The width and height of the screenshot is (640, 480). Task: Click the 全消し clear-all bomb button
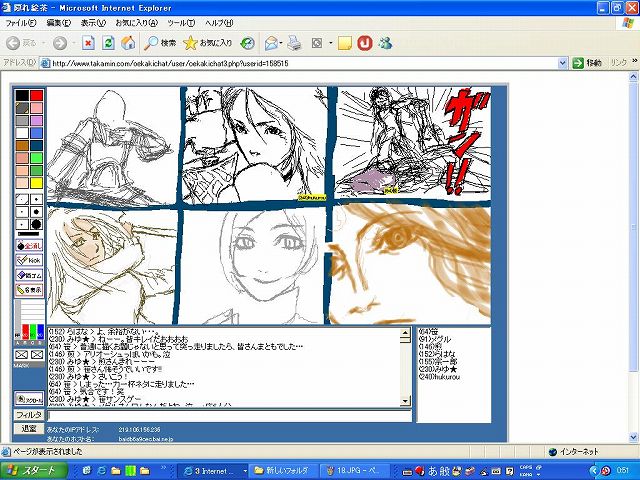click(x=29, y=246)
